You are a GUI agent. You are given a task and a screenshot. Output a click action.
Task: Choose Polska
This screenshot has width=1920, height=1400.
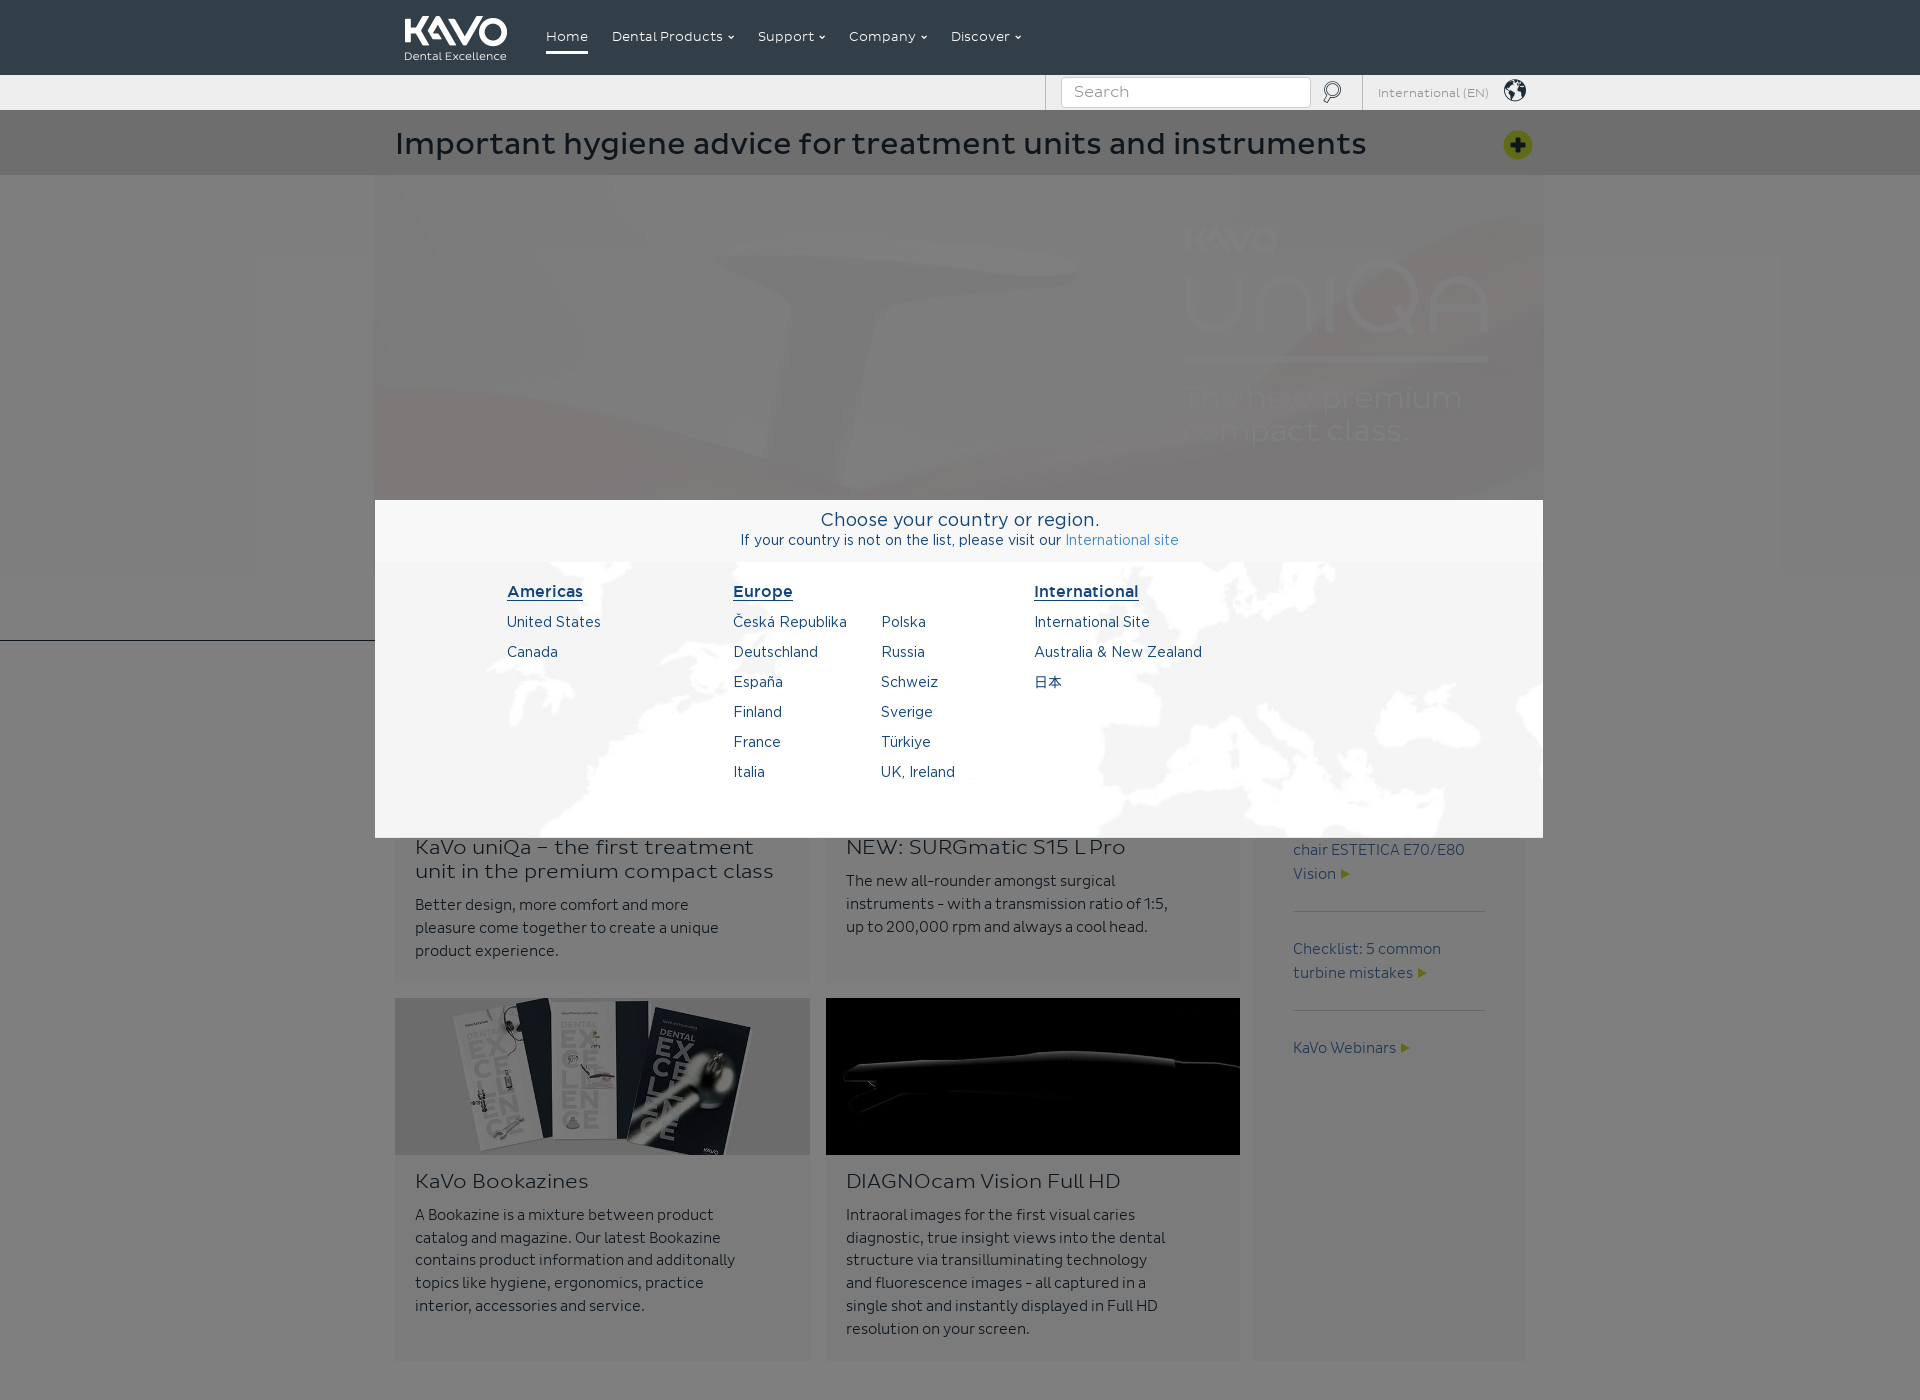pyautogui.click(x=903, y=622)
